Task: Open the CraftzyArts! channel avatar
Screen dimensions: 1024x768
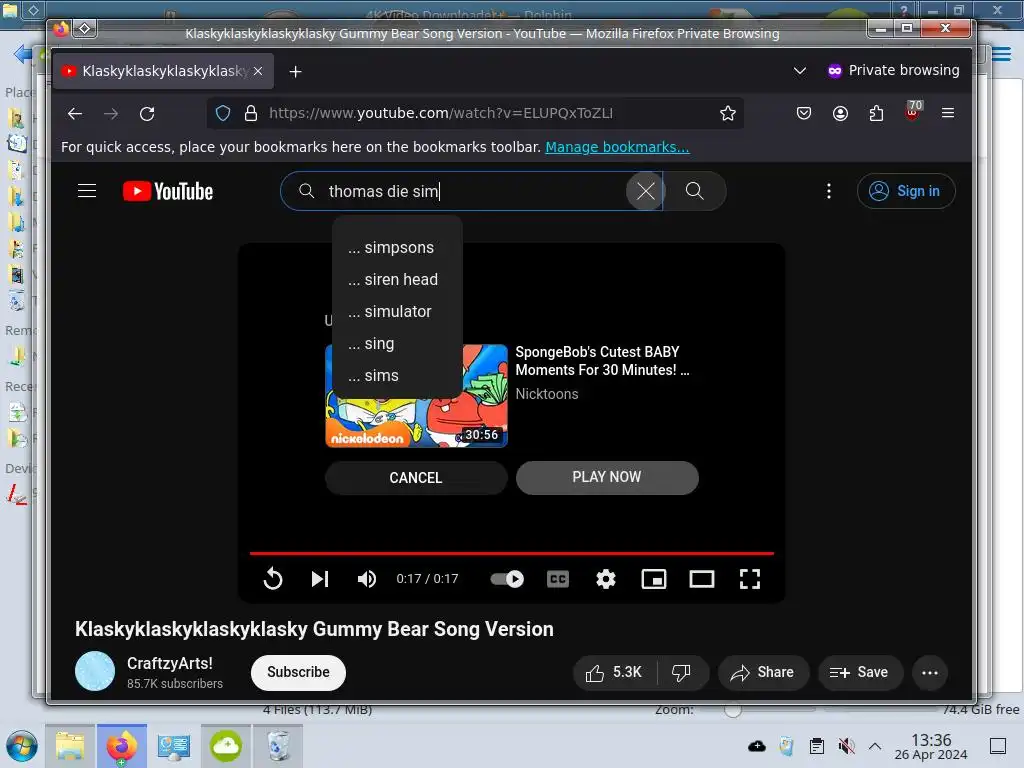Action: click(x=95, y=671)
